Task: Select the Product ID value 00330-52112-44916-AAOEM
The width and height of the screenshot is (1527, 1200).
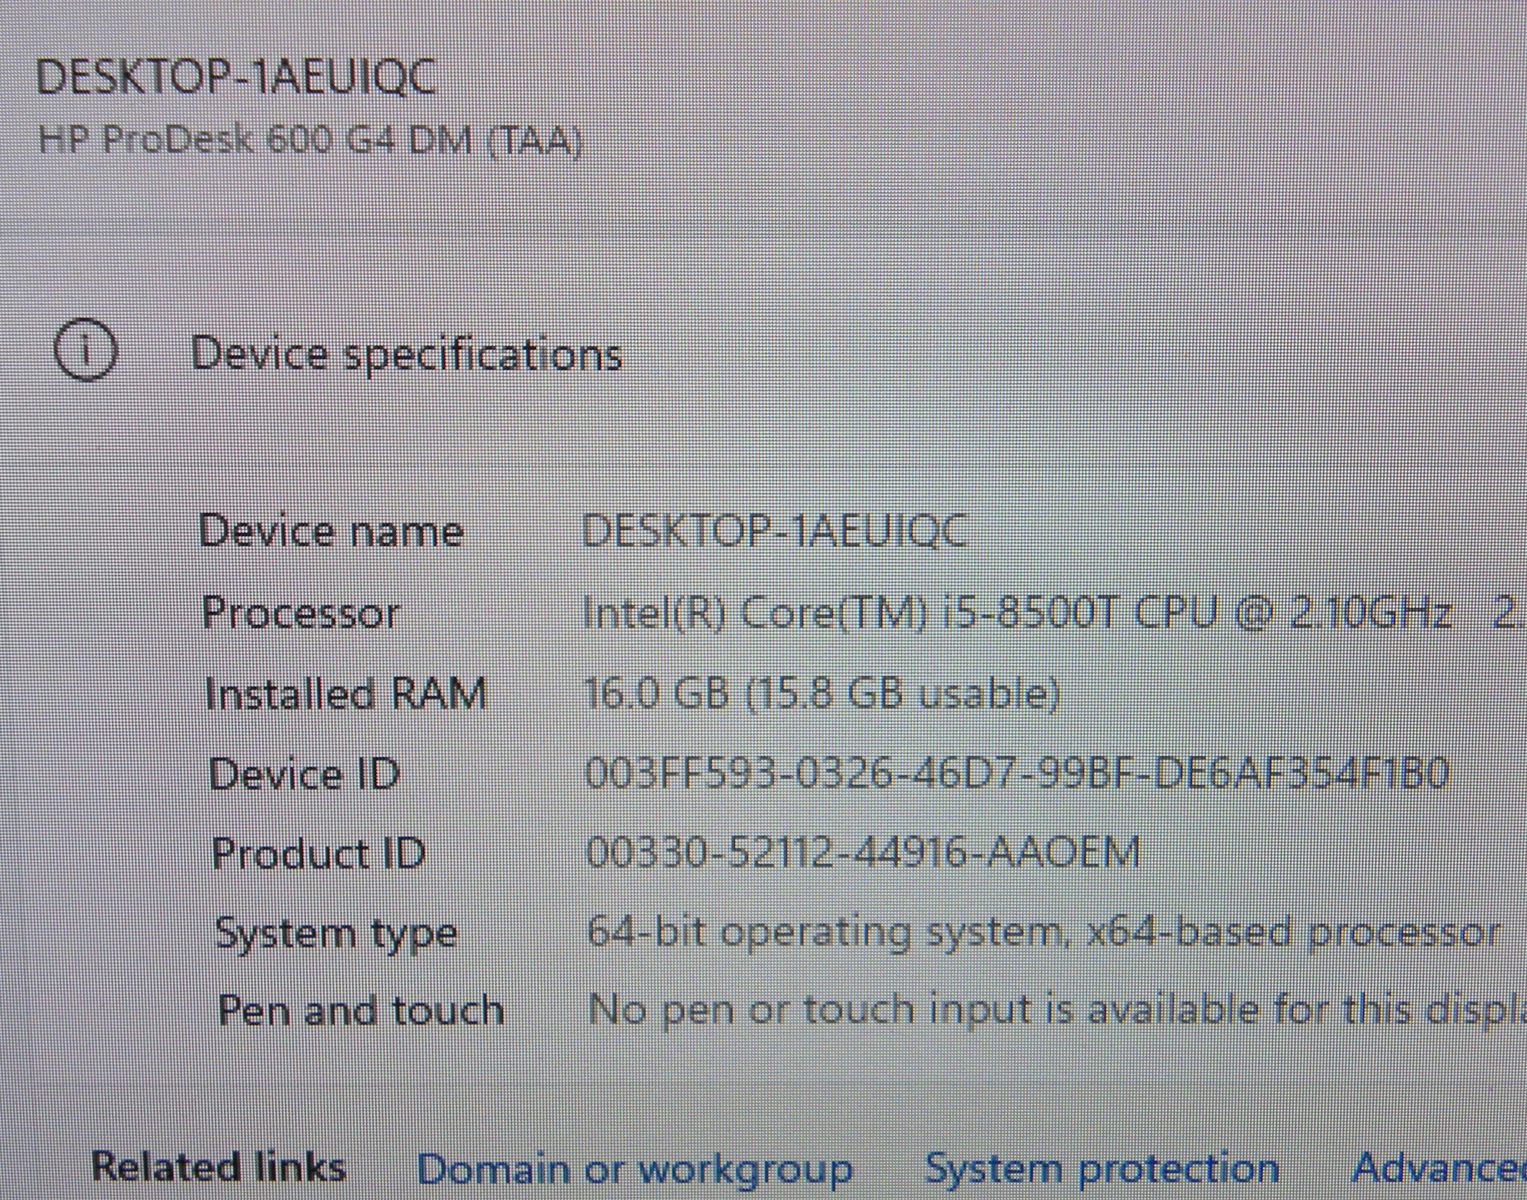Action: tap(862, 853)
